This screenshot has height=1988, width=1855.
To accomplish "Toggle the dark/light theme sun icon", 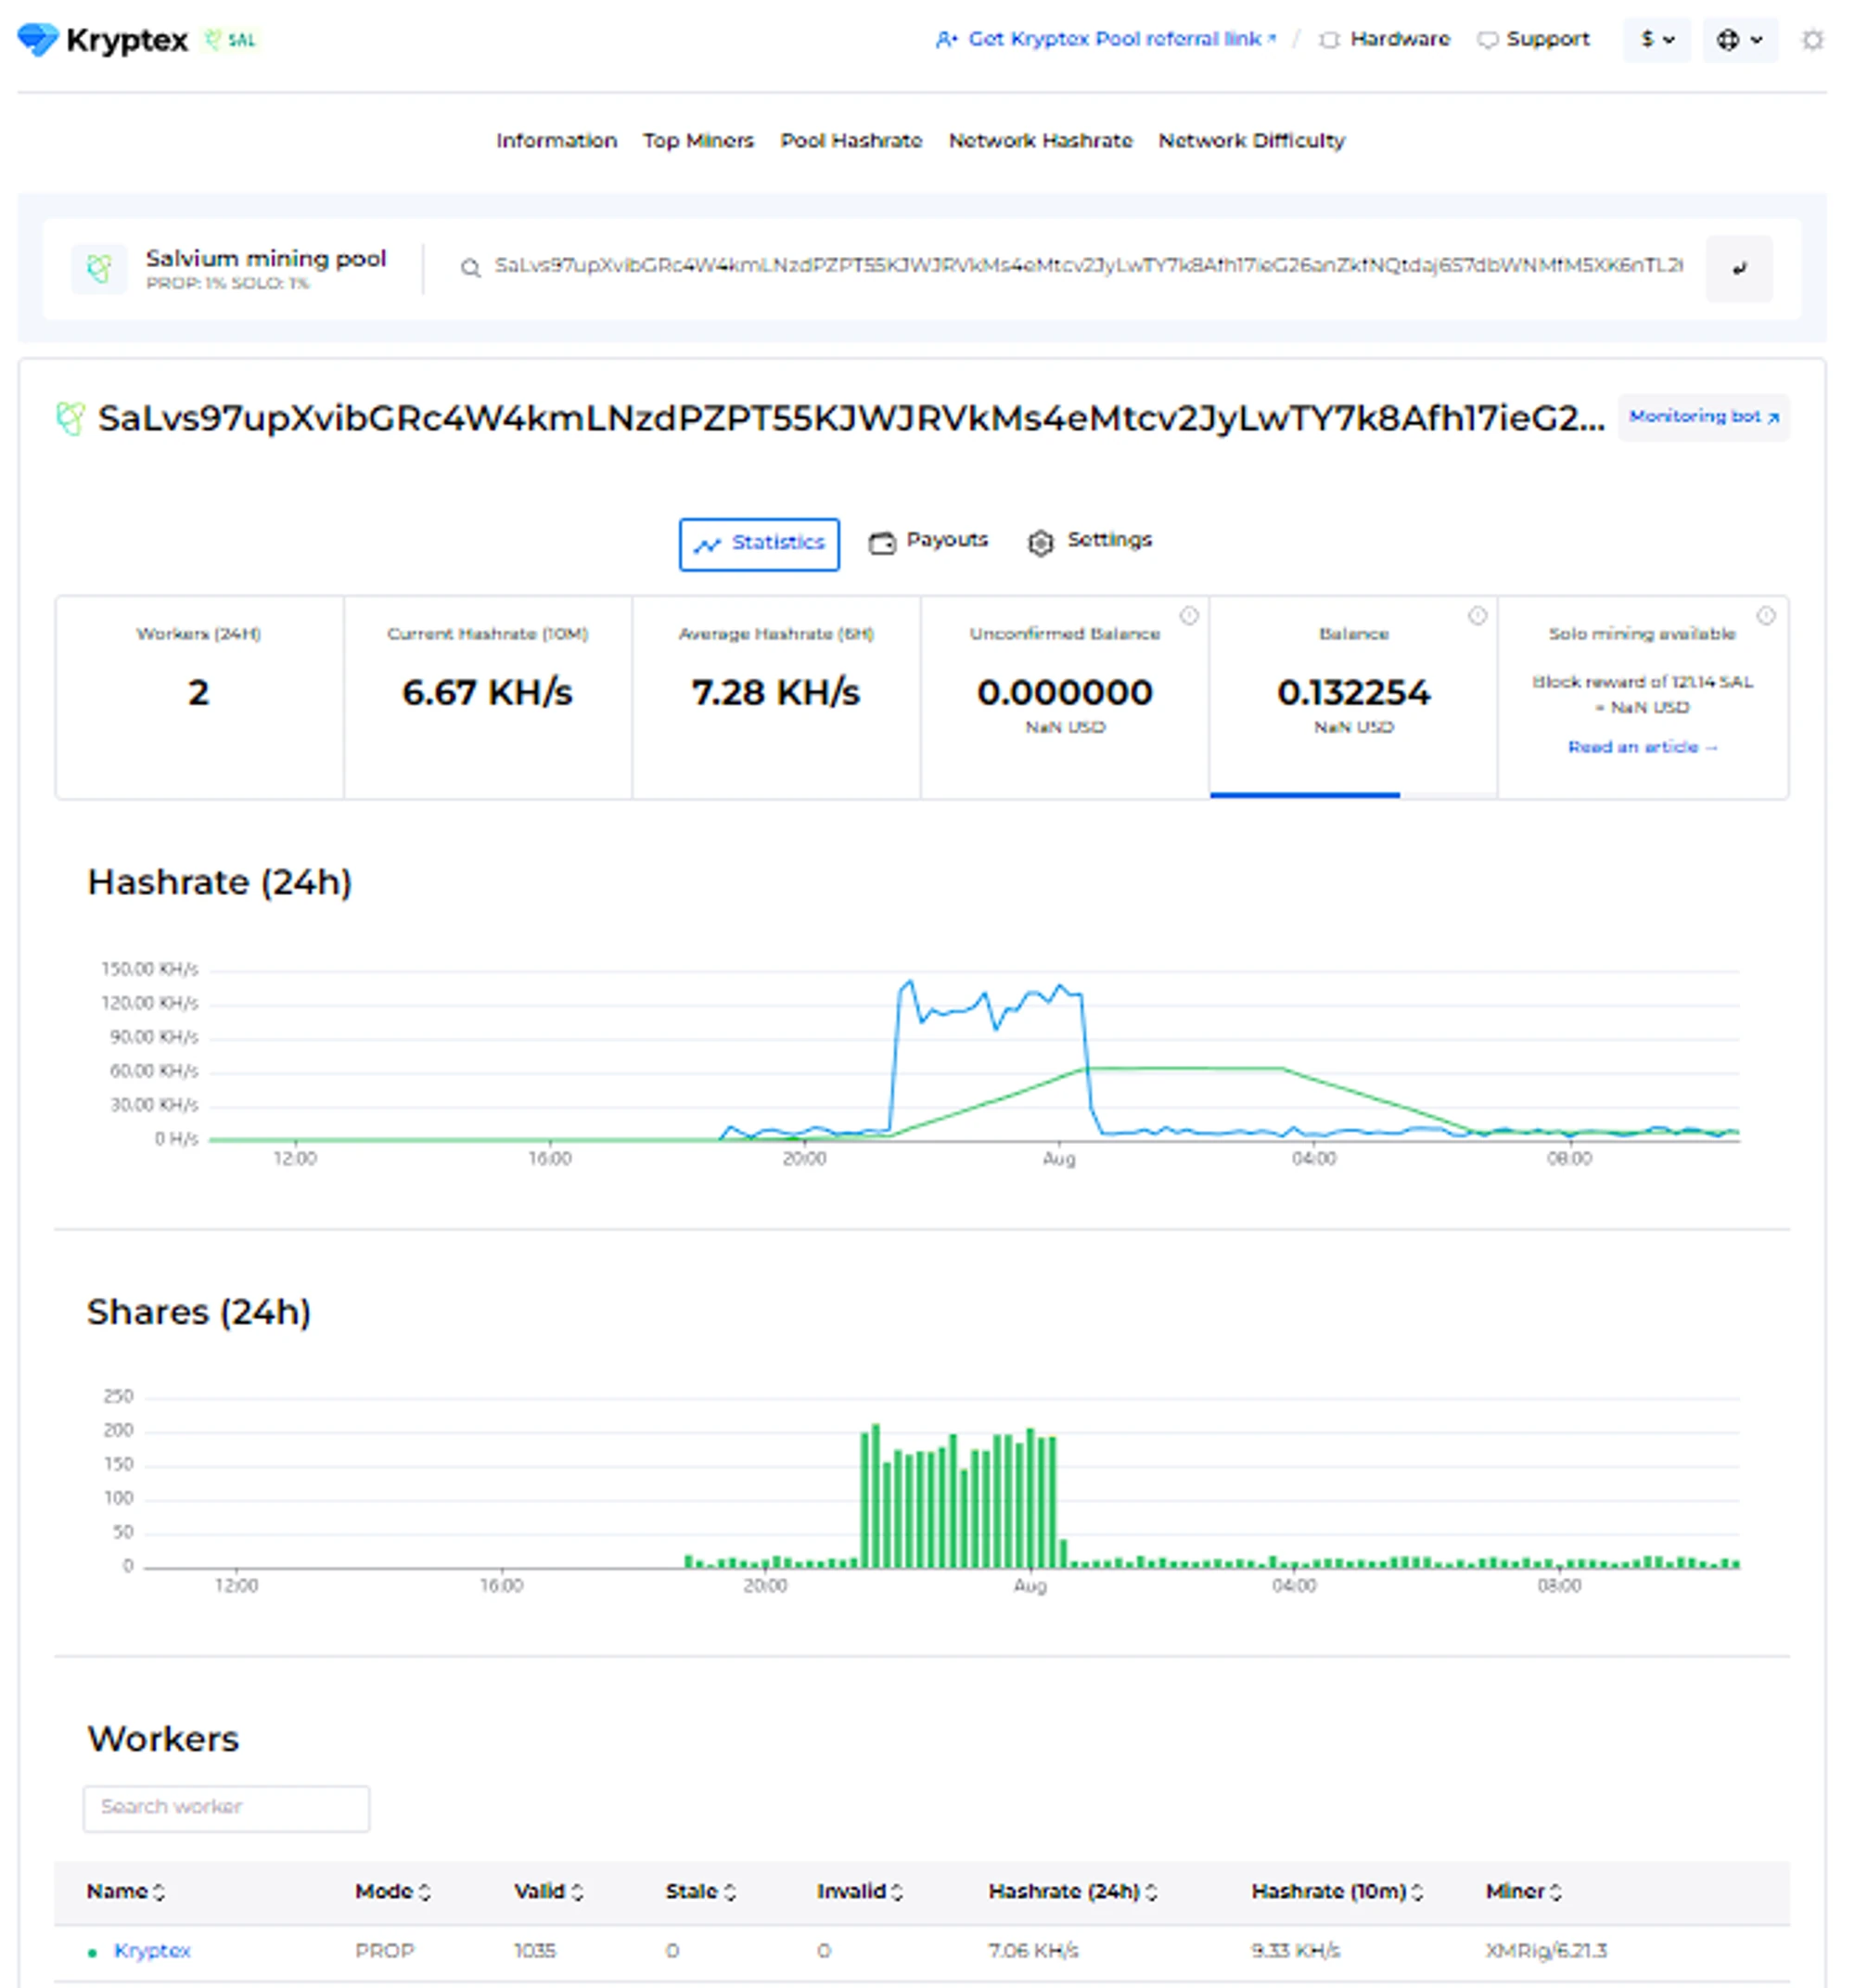I will point(1811,40).
